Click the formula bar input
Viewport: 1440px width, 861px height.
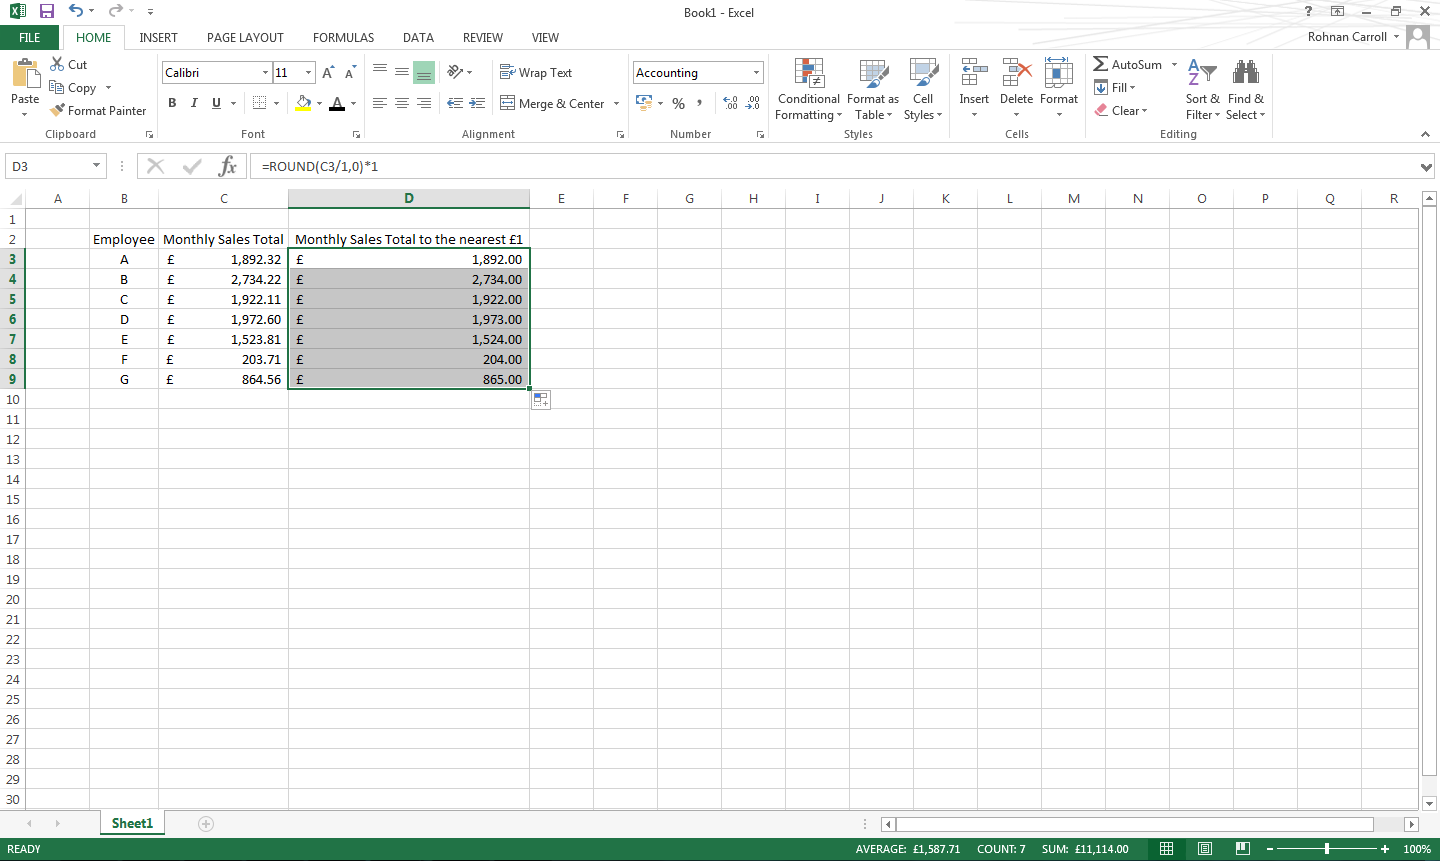pyautogui.click(x=835, y=166)
